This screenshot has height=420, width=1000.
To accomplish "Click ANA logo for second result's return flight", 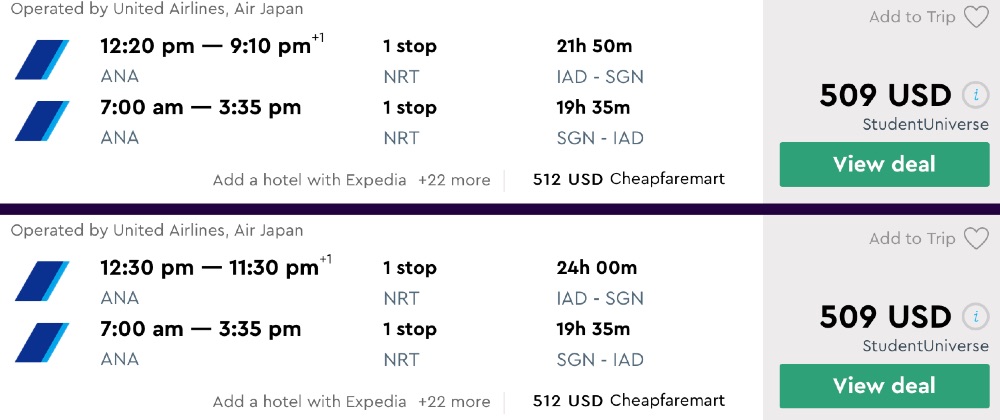I will point(42,342).
